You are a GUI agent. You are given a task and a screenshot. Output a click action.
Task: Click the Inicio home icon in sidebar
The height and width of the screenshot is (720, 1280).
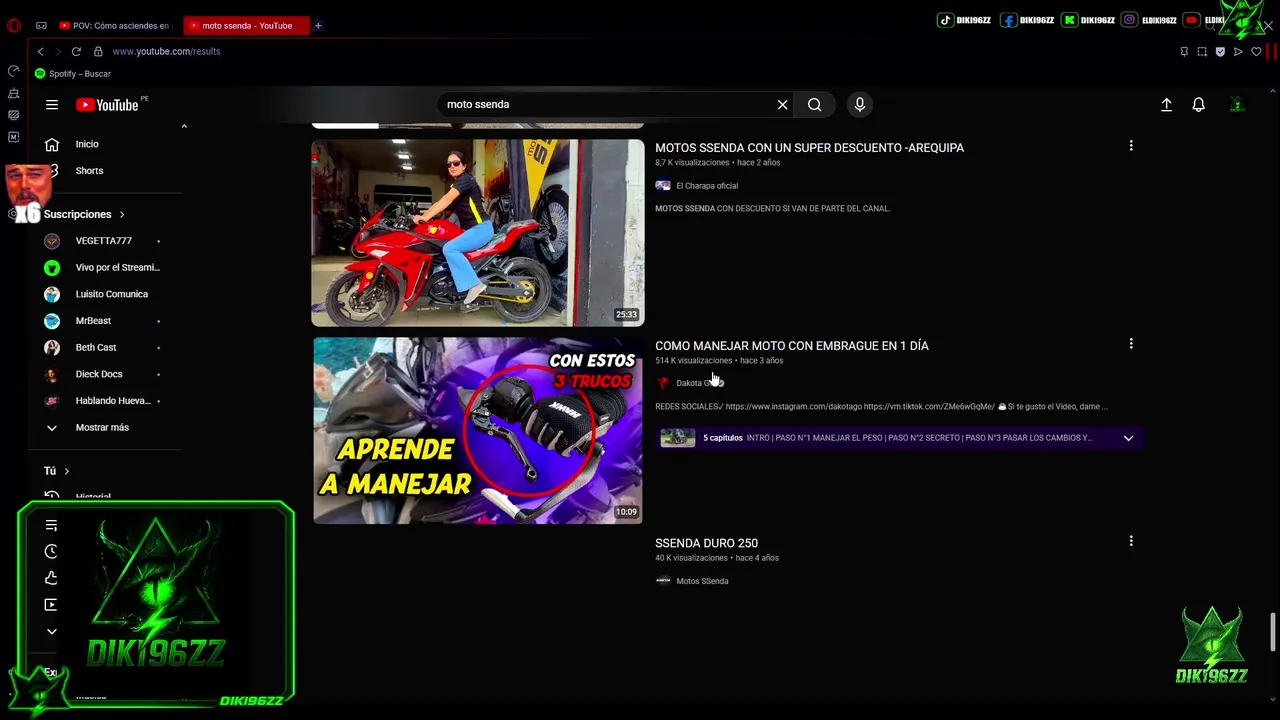(52, 144)
